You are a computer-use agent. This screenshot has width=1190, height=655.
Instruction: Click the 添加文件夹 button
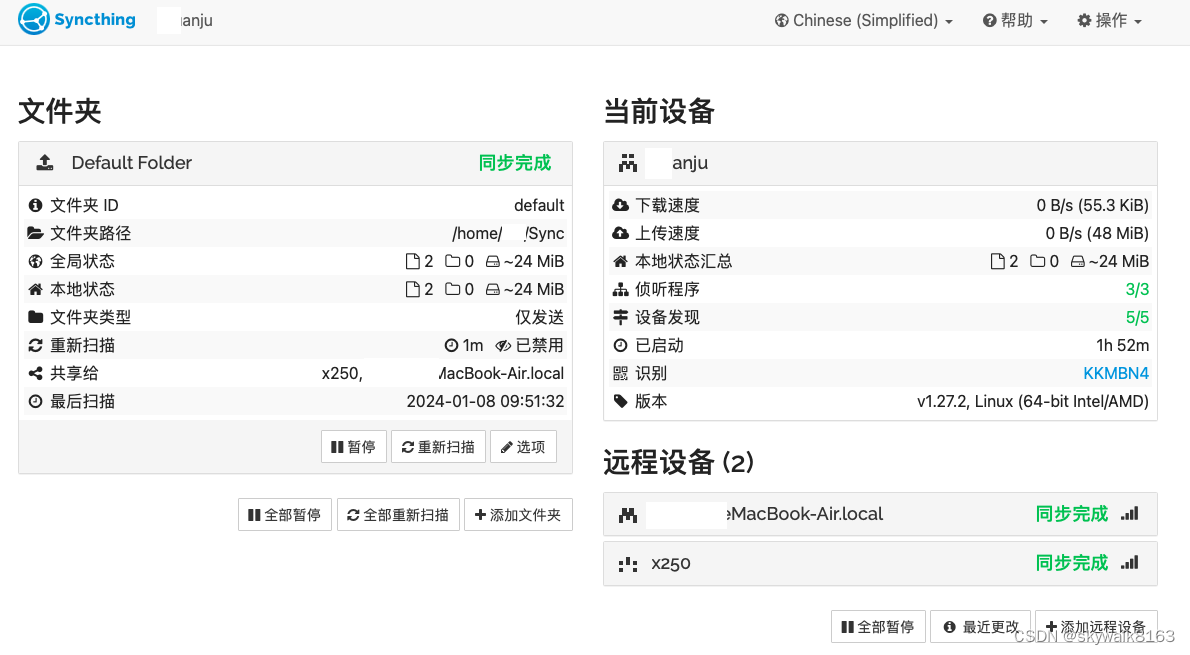point(518,514)
